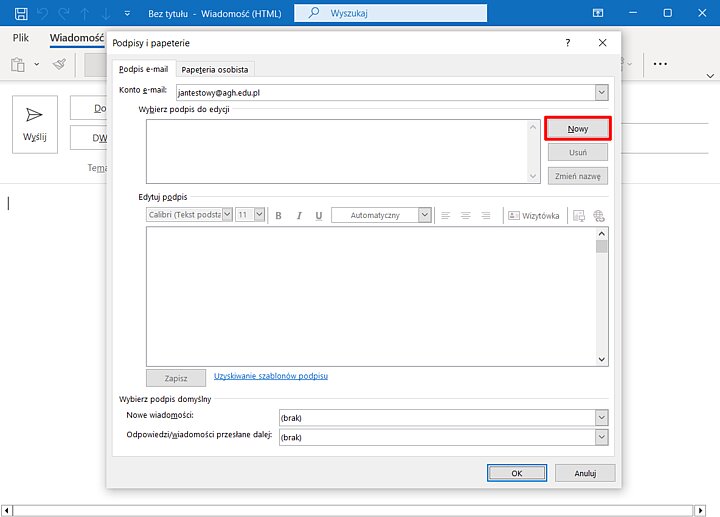Open the Plik menu
Image resolution: width=720 pixels, height=517 pixels.
(21, 38)
